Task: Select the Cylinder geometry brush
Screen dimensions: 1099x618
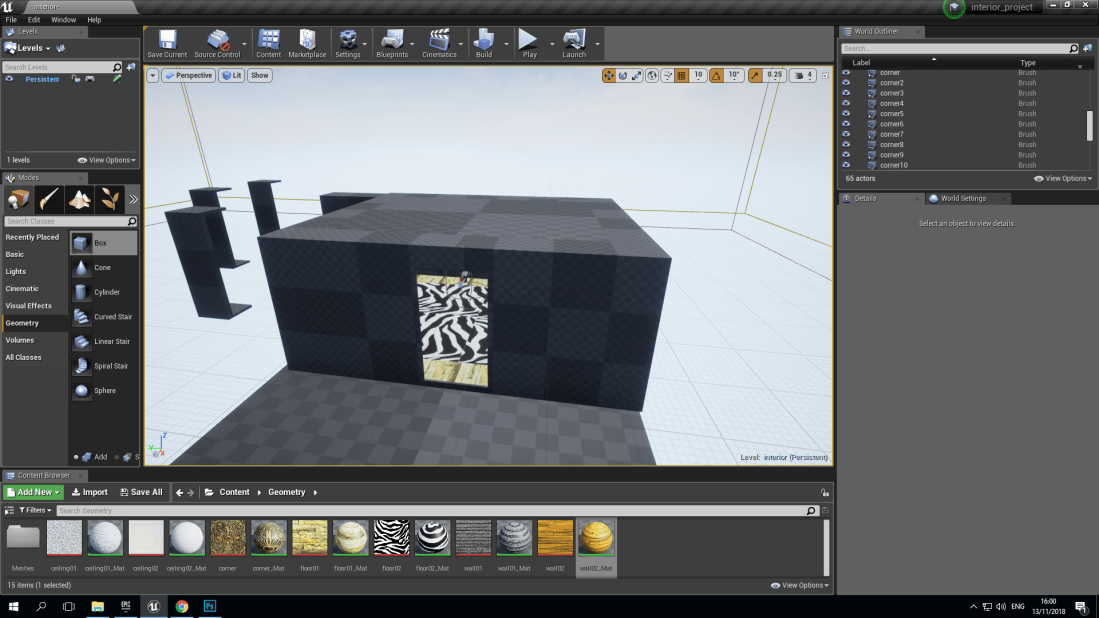Action: pos(96,292)
